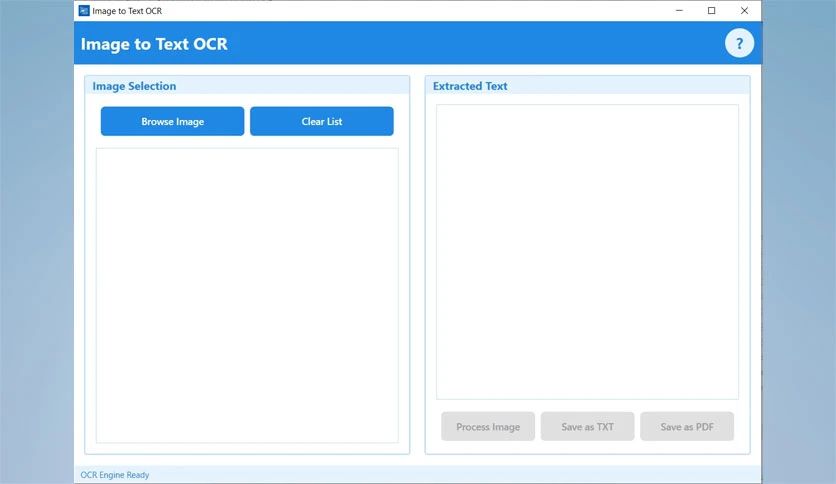The height and width of the screenshot is (484, 836).
Task: Close the Image to Text OCR window
Action: pyautogui.click(x=744, y=11)
